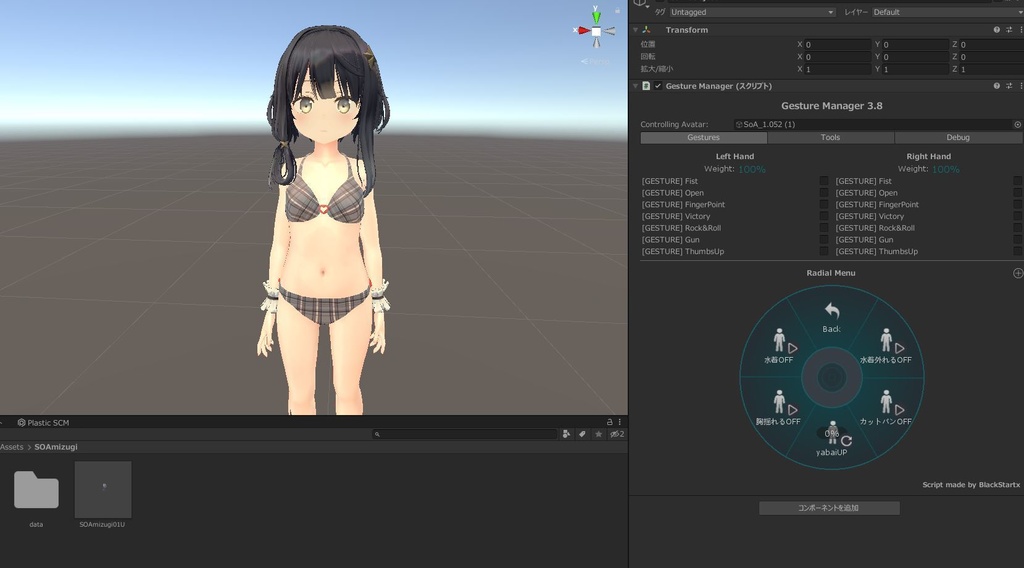Click the Back arrow in Radial Menu
The height and width of the screenshot is (568, 1024).
831,311
